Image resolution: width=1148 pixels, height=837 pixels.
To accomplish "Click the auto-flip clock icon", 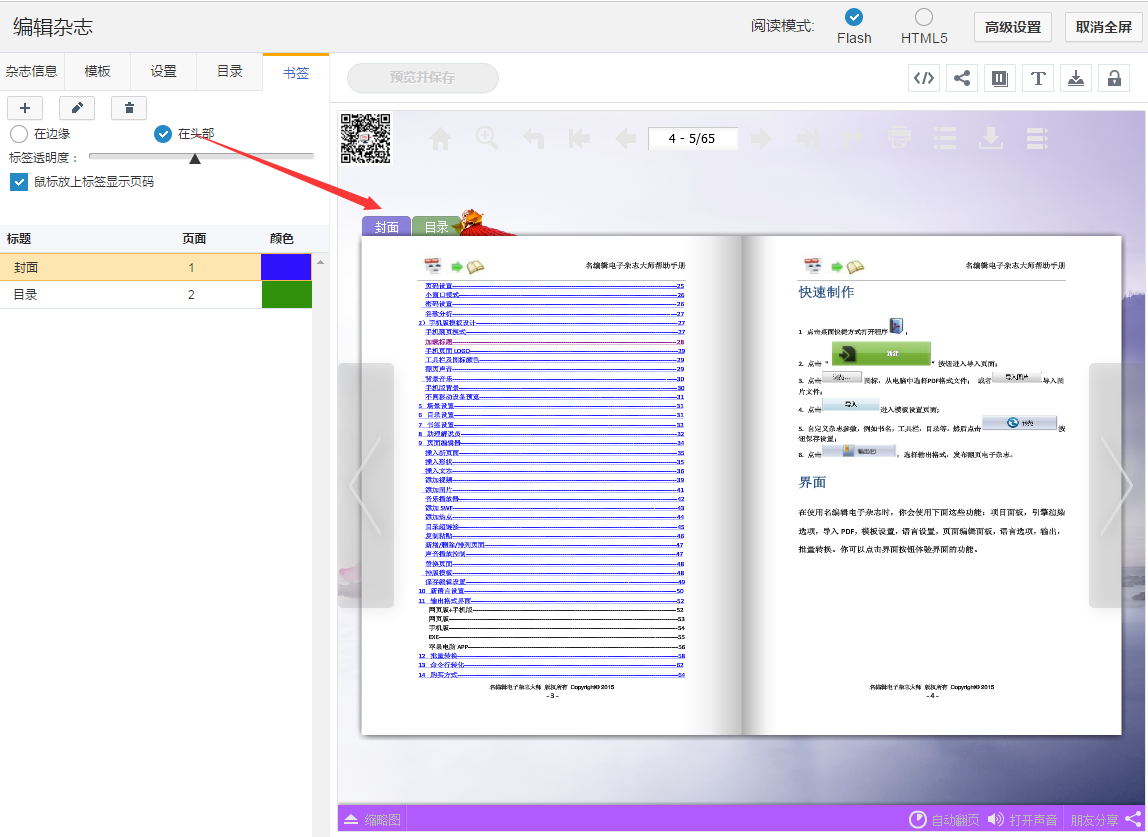I will [917, 819].
